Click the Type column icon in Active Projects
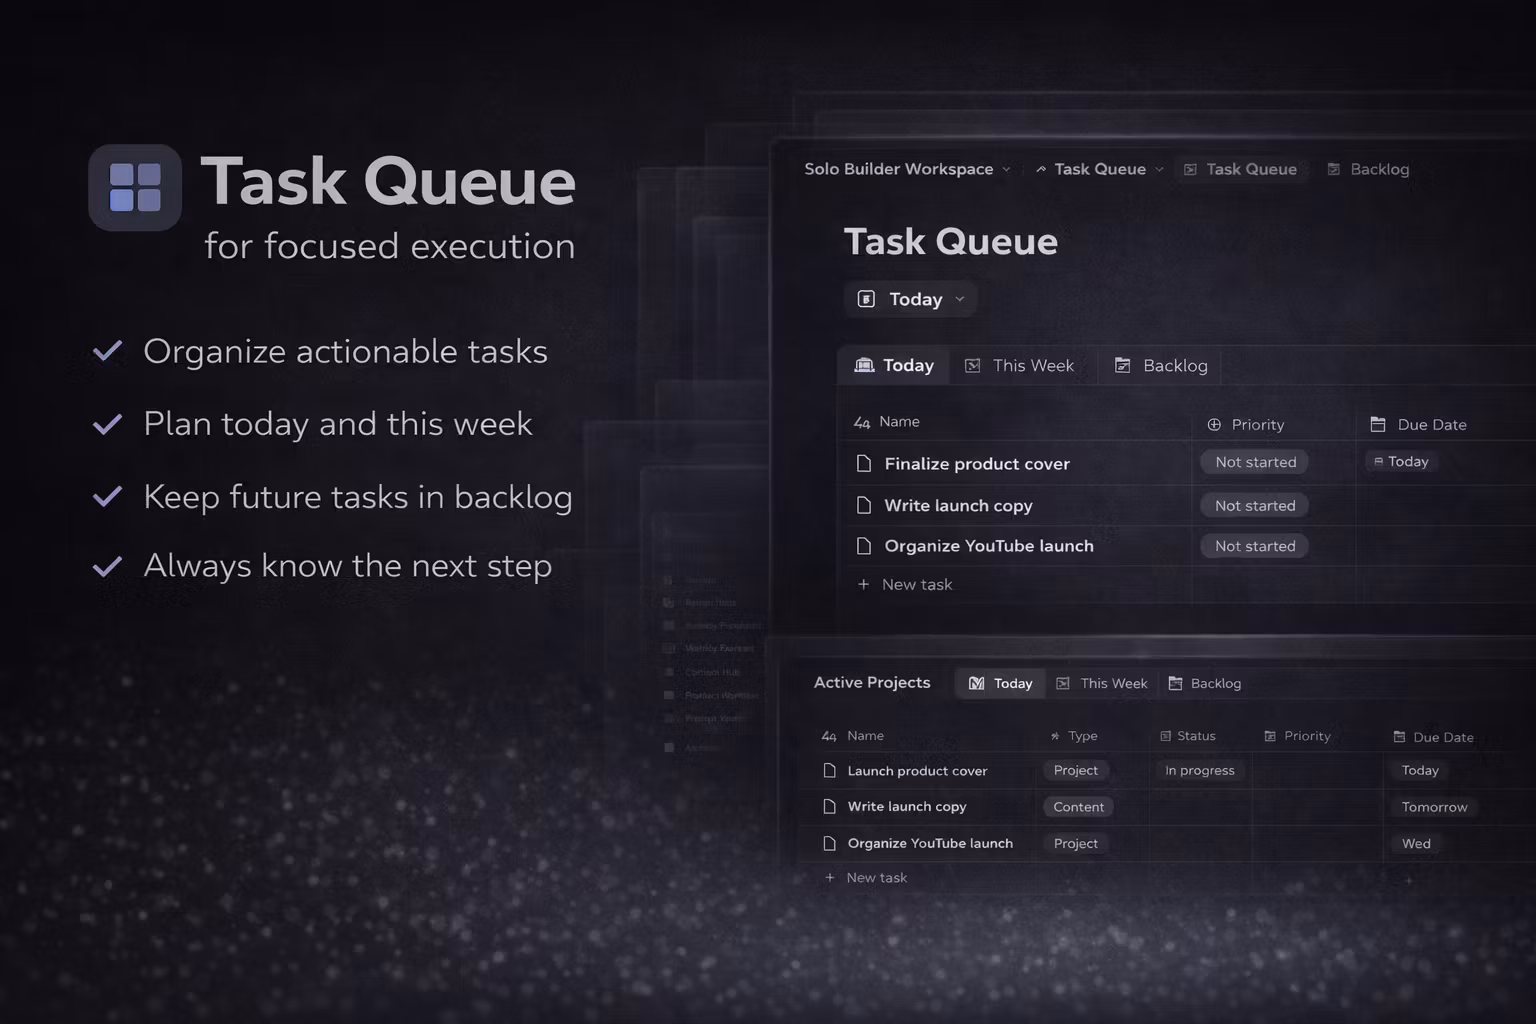 [1055, 736]
